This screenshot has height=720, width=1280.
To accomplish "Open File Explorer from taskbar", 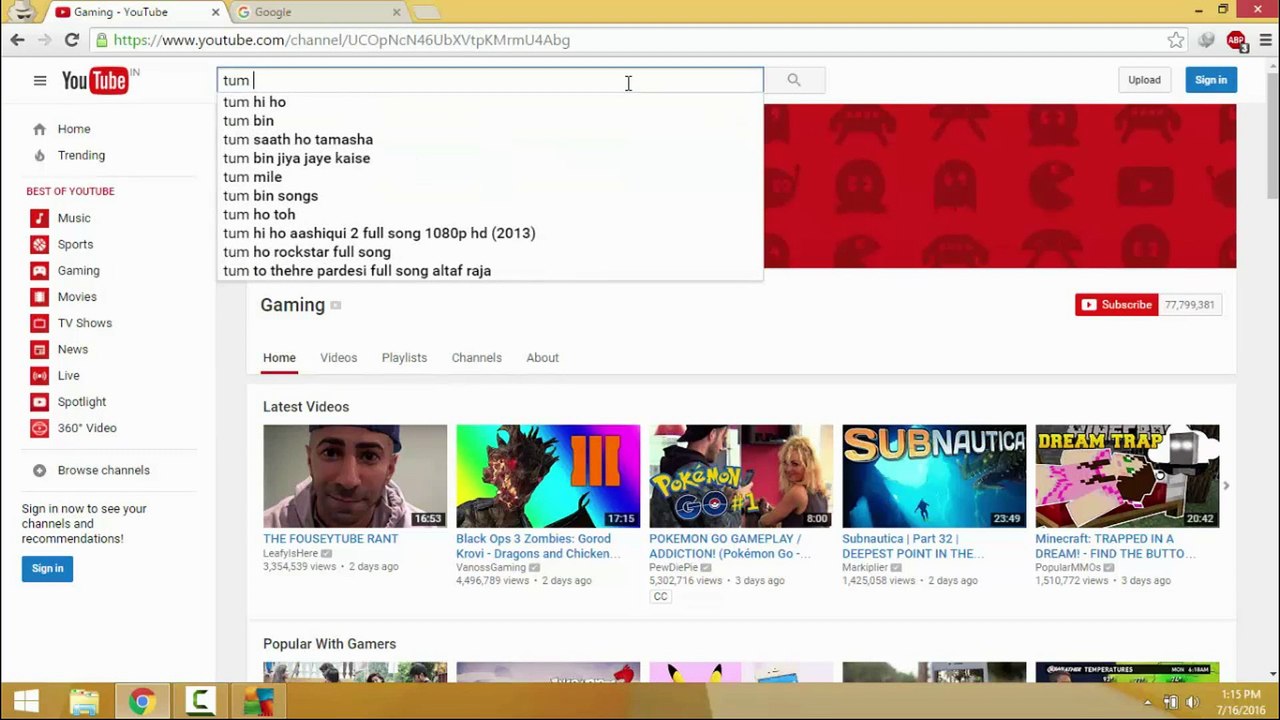I will point(84,702).
